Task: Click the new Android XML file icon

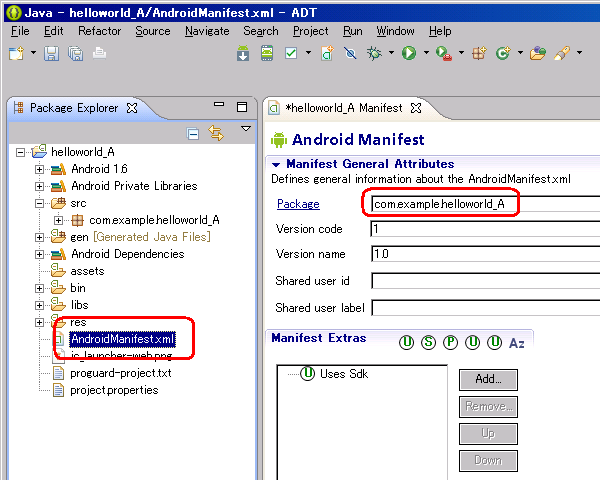Action: [x=327, y=53]
